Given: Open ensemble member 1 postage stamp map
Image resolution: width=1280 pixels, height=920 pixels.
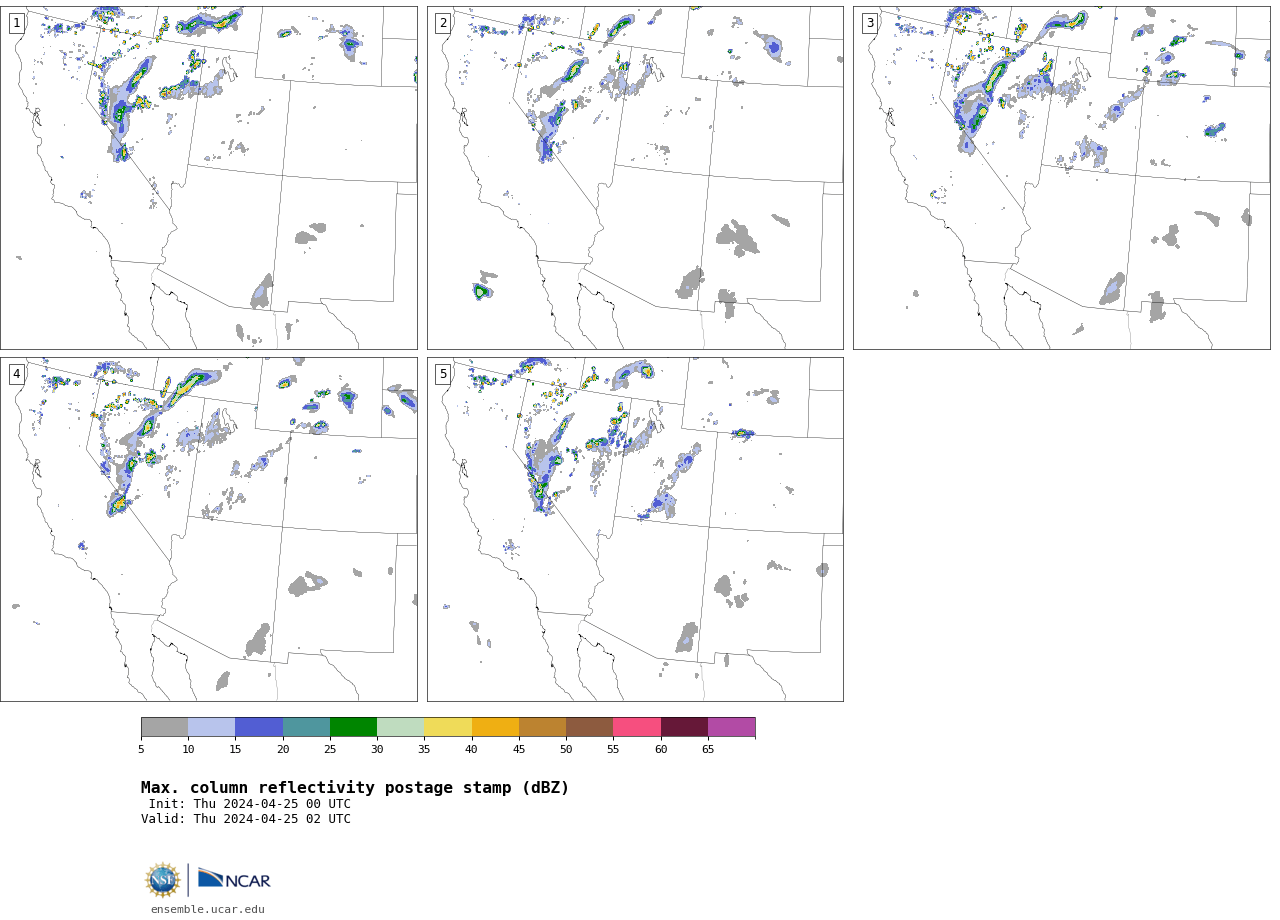Looking at the screenshot, I should click(209, 178).
